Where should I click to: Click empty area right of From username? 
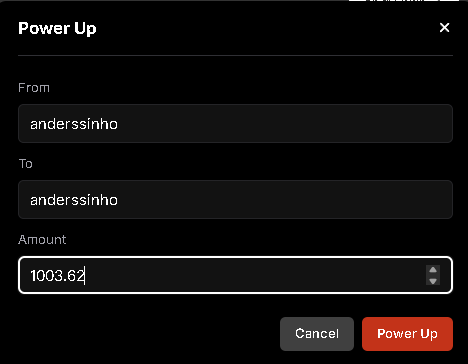(283, 124)
